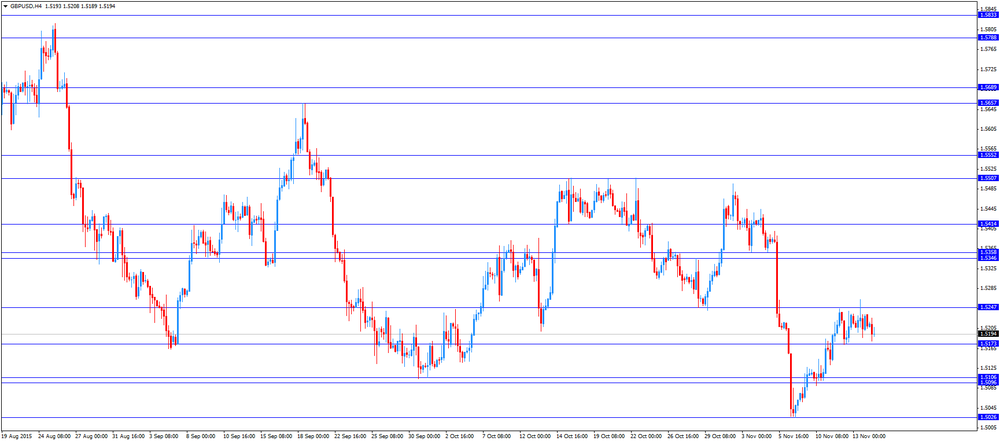The width and height of the screenshot is (1000, 441).
Task: Select the 1.5657 horizontal line price label
Action: pos(987,103)
